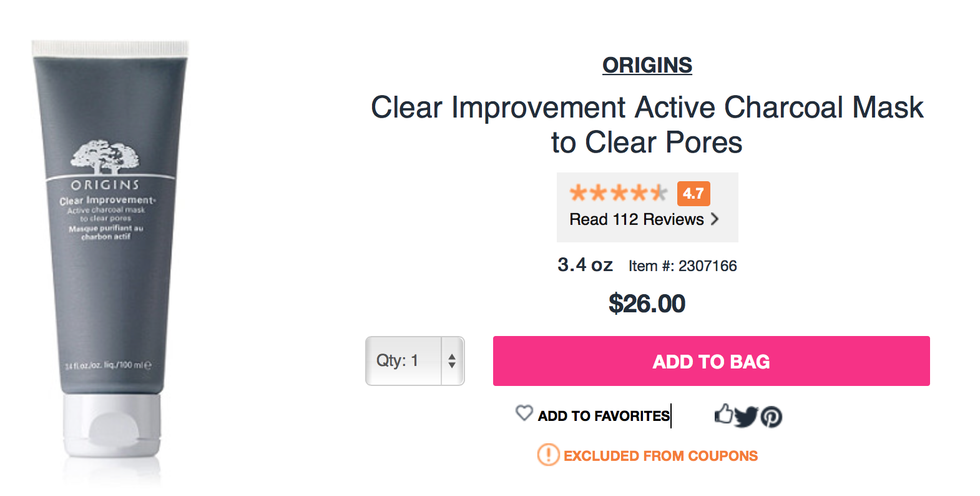The height and width of the screenshot is (496, 980).
Task: Click the Item # 2307166 text
Action: (683, 267)
